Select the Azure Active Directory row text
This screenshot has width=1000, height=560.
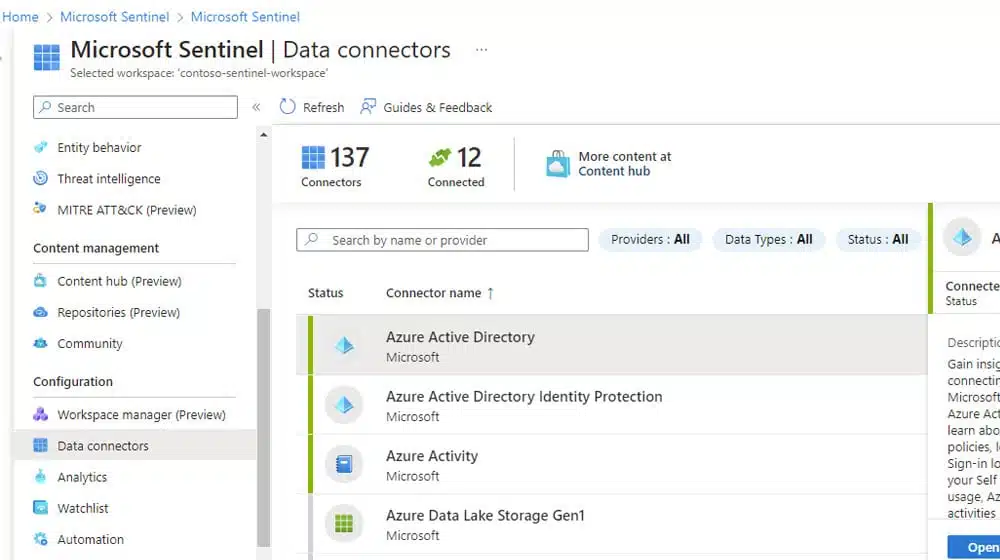[x=460, y=337]
